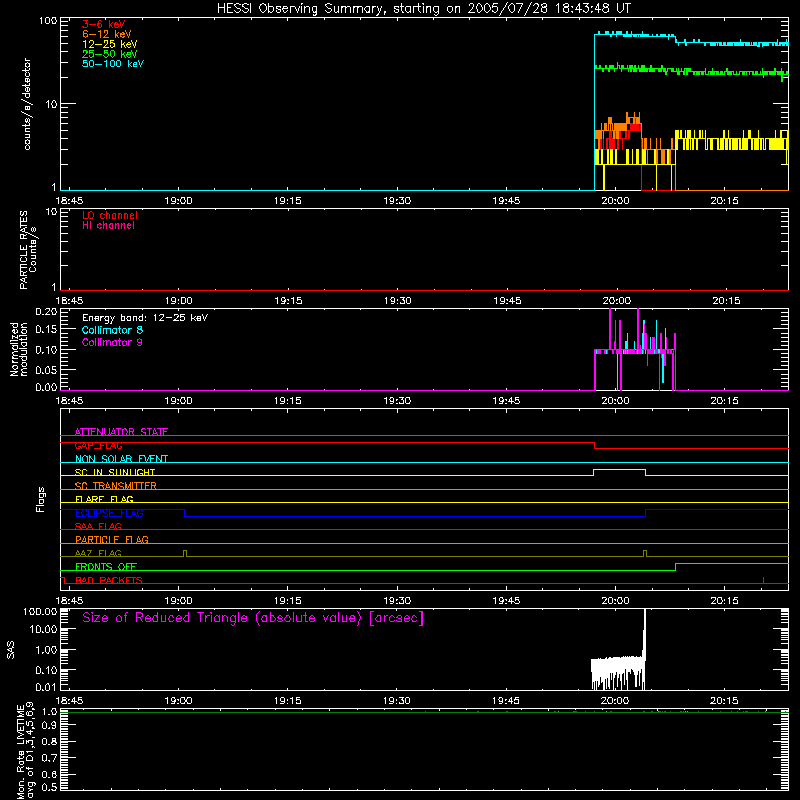Screen dimensions: 800x800
Task: Click the Mon. Rate LIVETIME axis label
Action: [25, 751]
